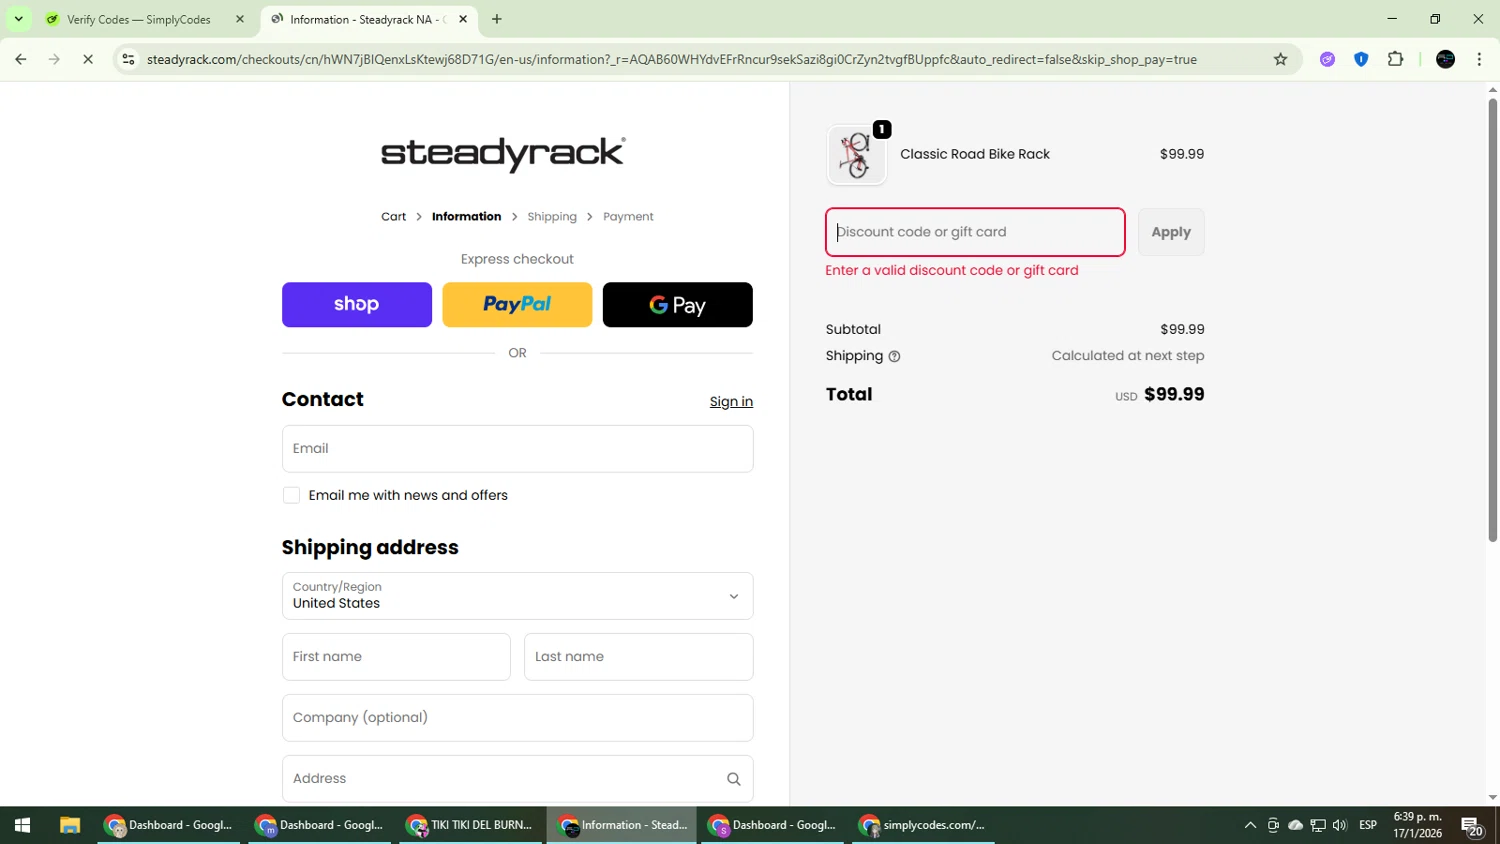1500x844 pixels.
Task: Click the taskbar clock and date
Action: click(x=1418, y=825)
